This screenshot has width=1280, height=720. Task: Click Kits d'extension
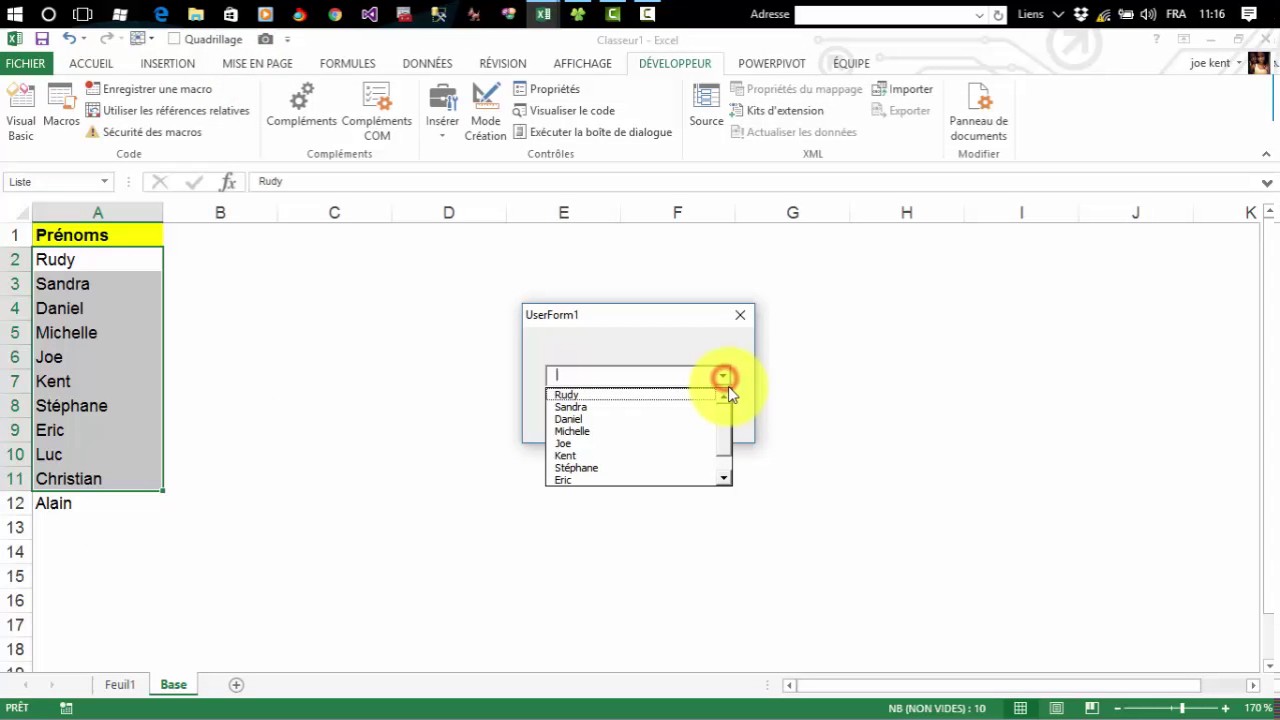click(x=777, y=111)
